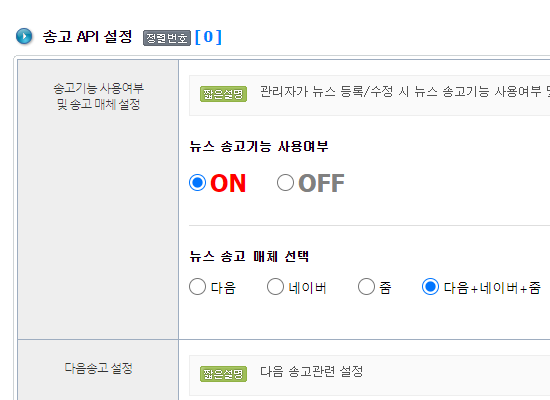
Task: Click the green 짧은설명 badge beside 다음 송고관련 설정
Action: [x=223, y=374]
